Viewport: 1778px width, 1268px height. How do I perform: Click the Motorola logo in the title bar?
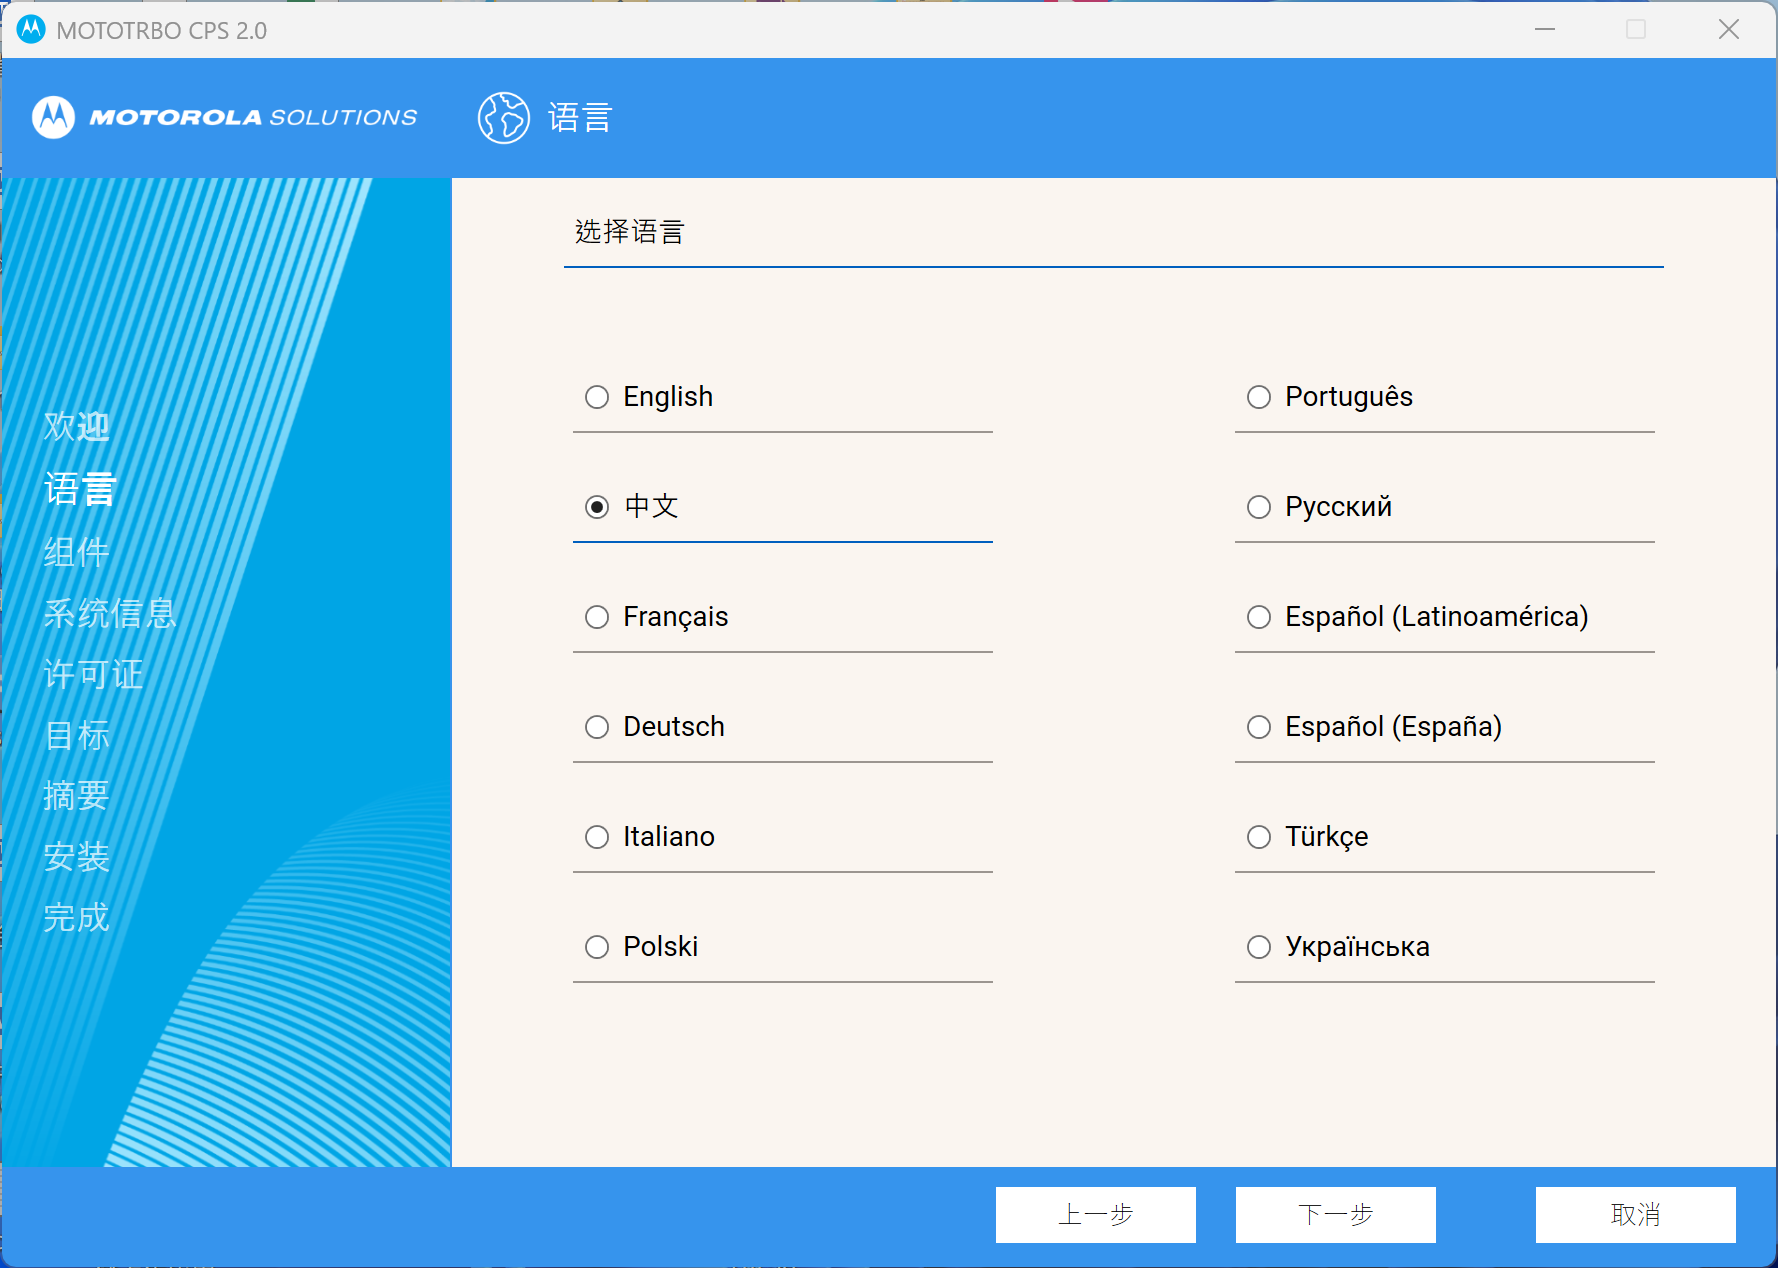click(30, 30)
